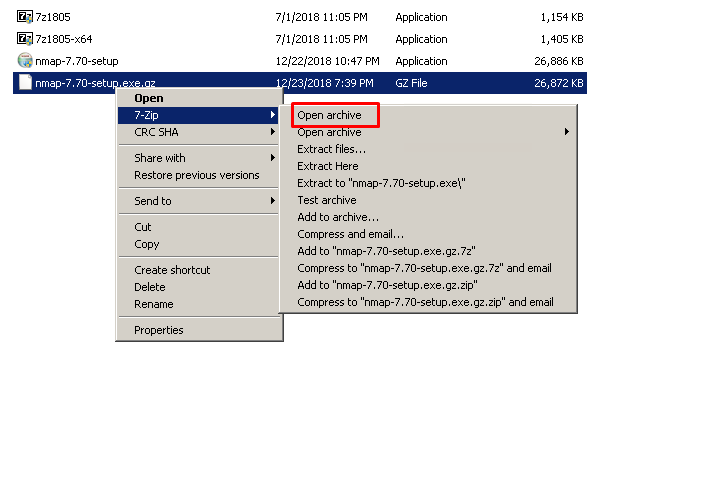Expand the Send to submenu arrow

tap(273, 200)
